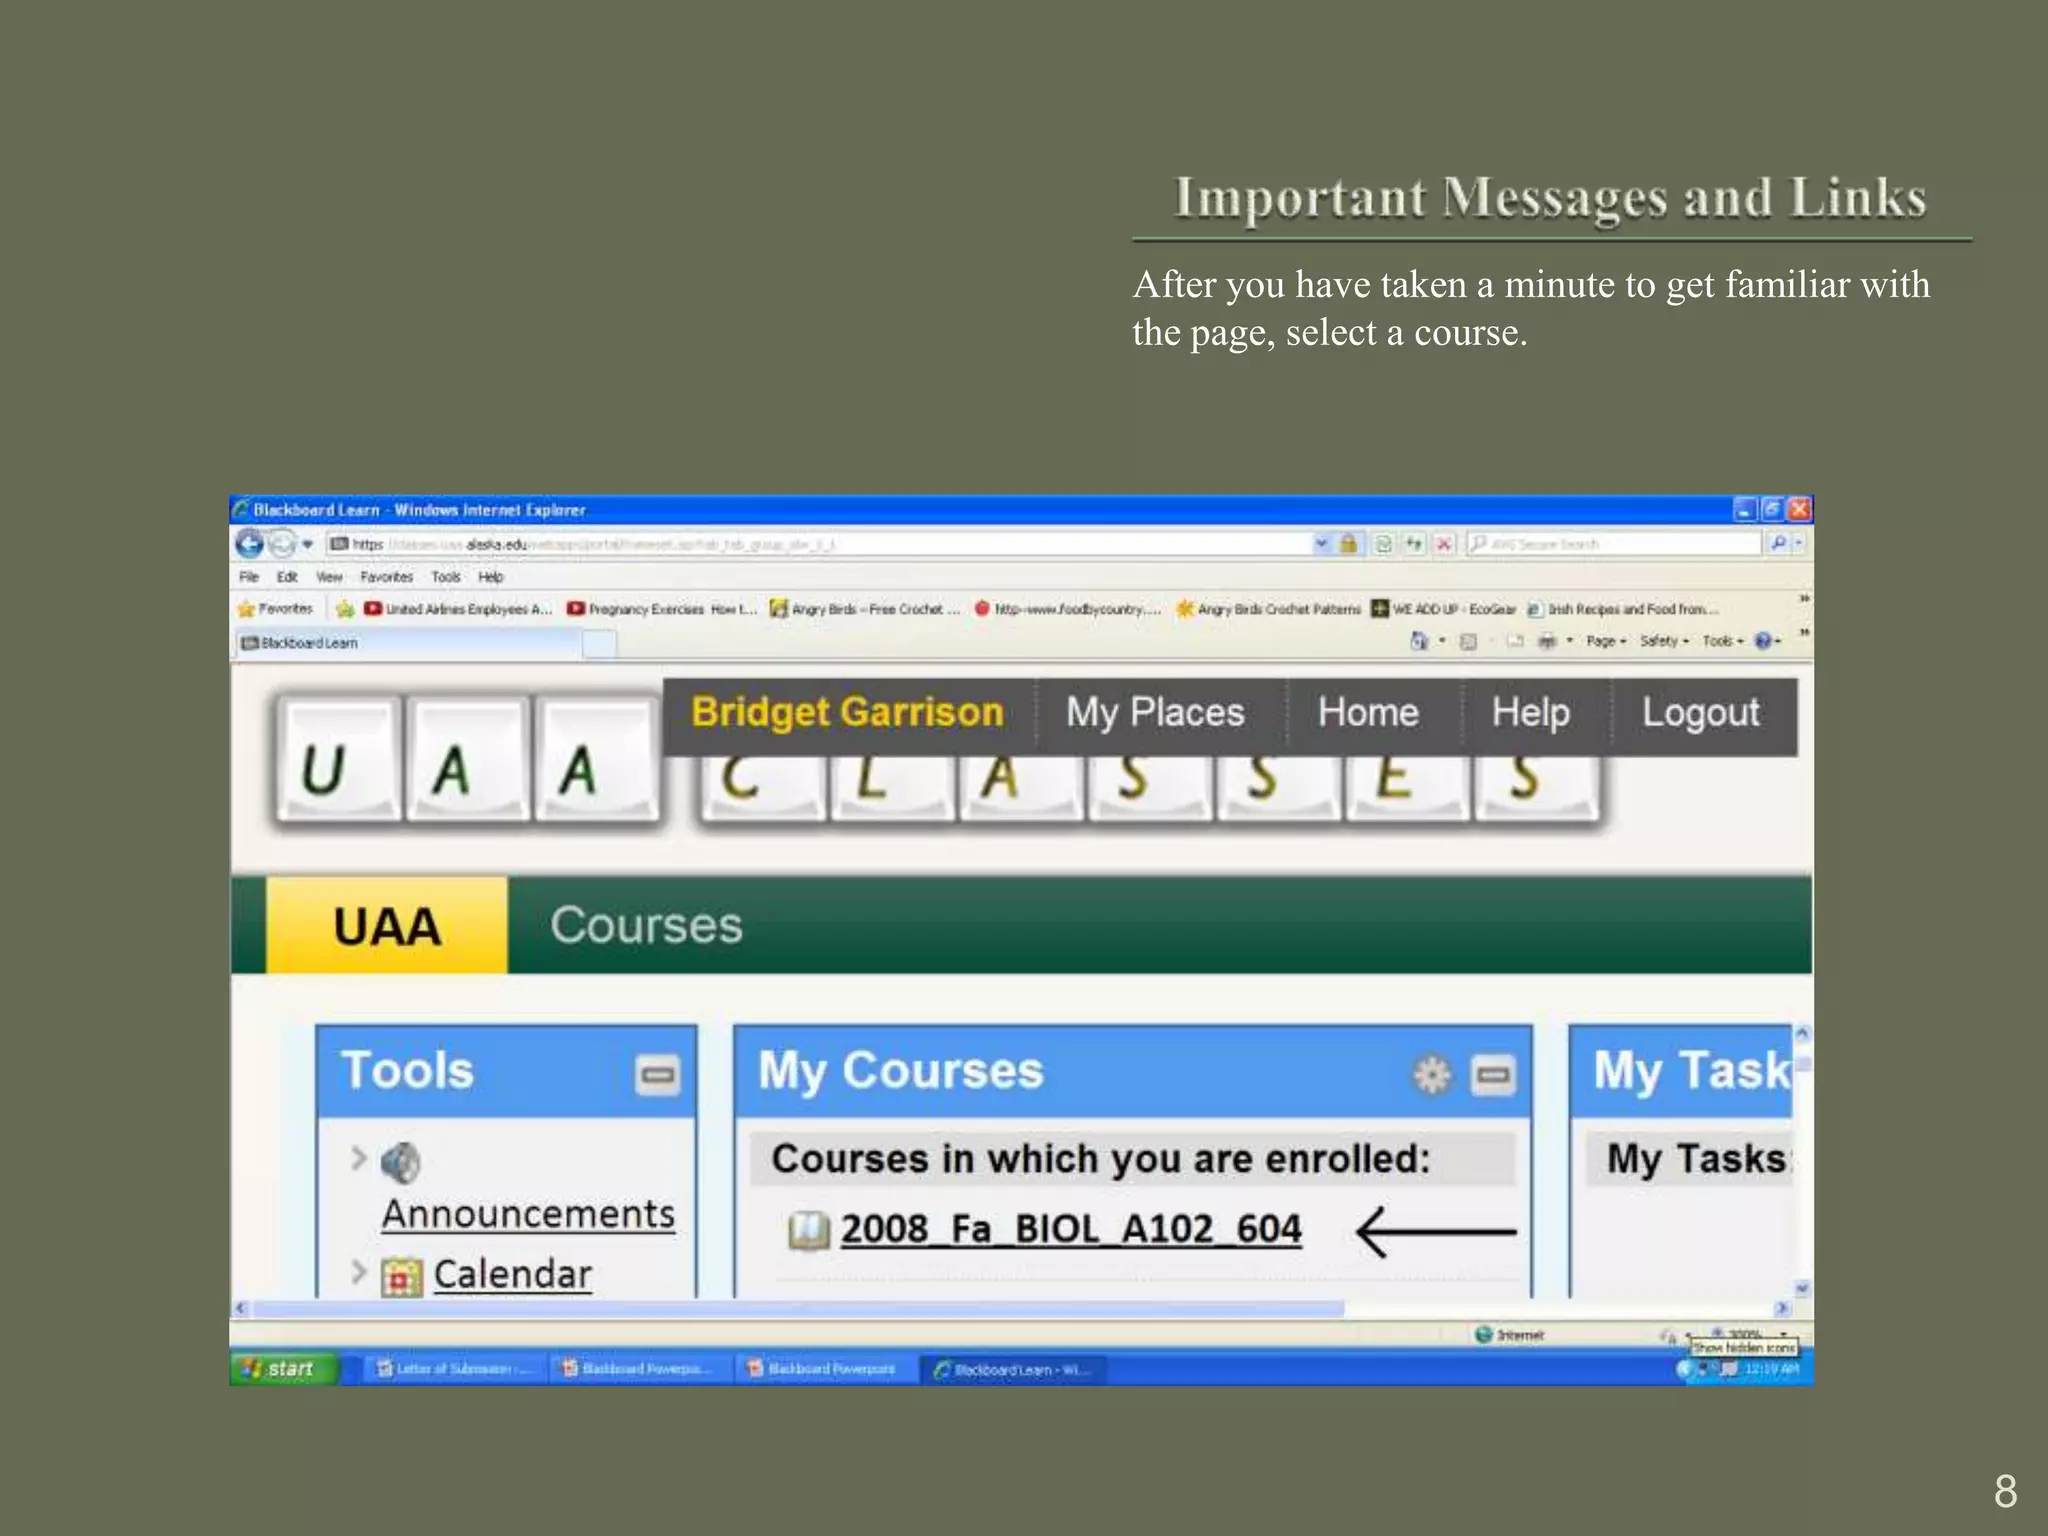
Task: Open course 2008_Fa_BIOL_A102_604
Action: click(1071, 1229)
